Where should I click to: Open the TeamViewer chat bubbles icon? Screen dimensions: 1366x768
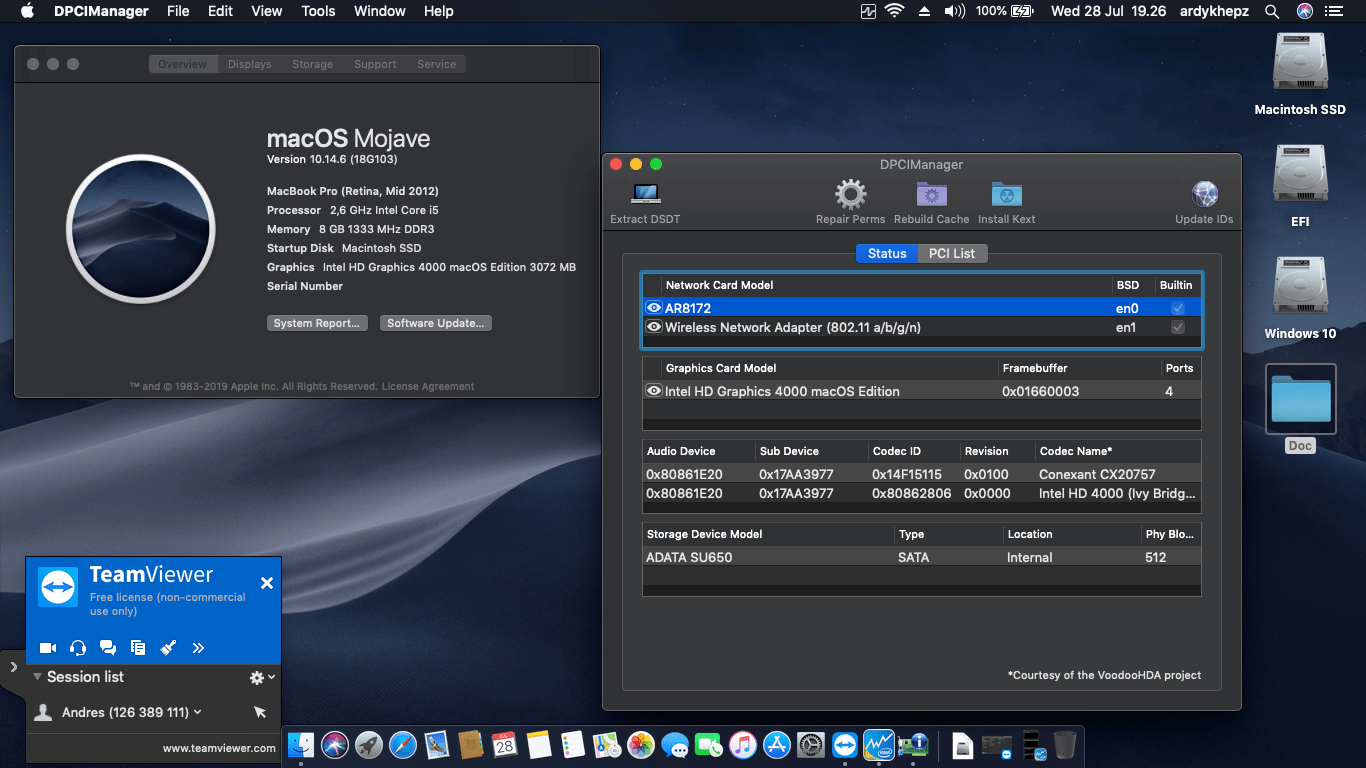108,648
